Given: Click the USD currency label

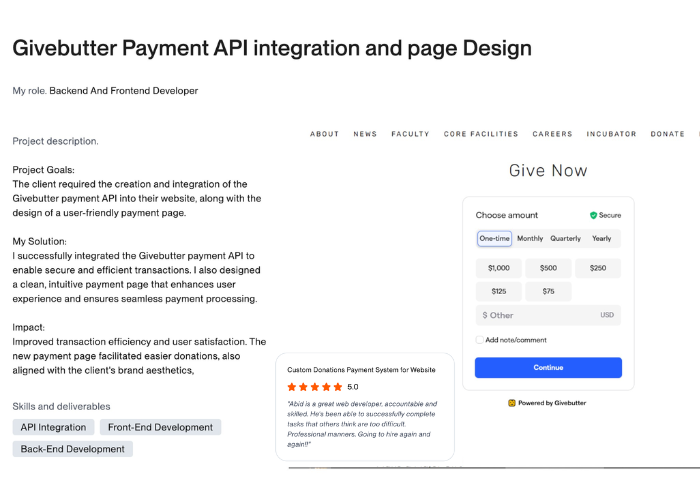Looking at the screenshot, I should pos(607,315).
